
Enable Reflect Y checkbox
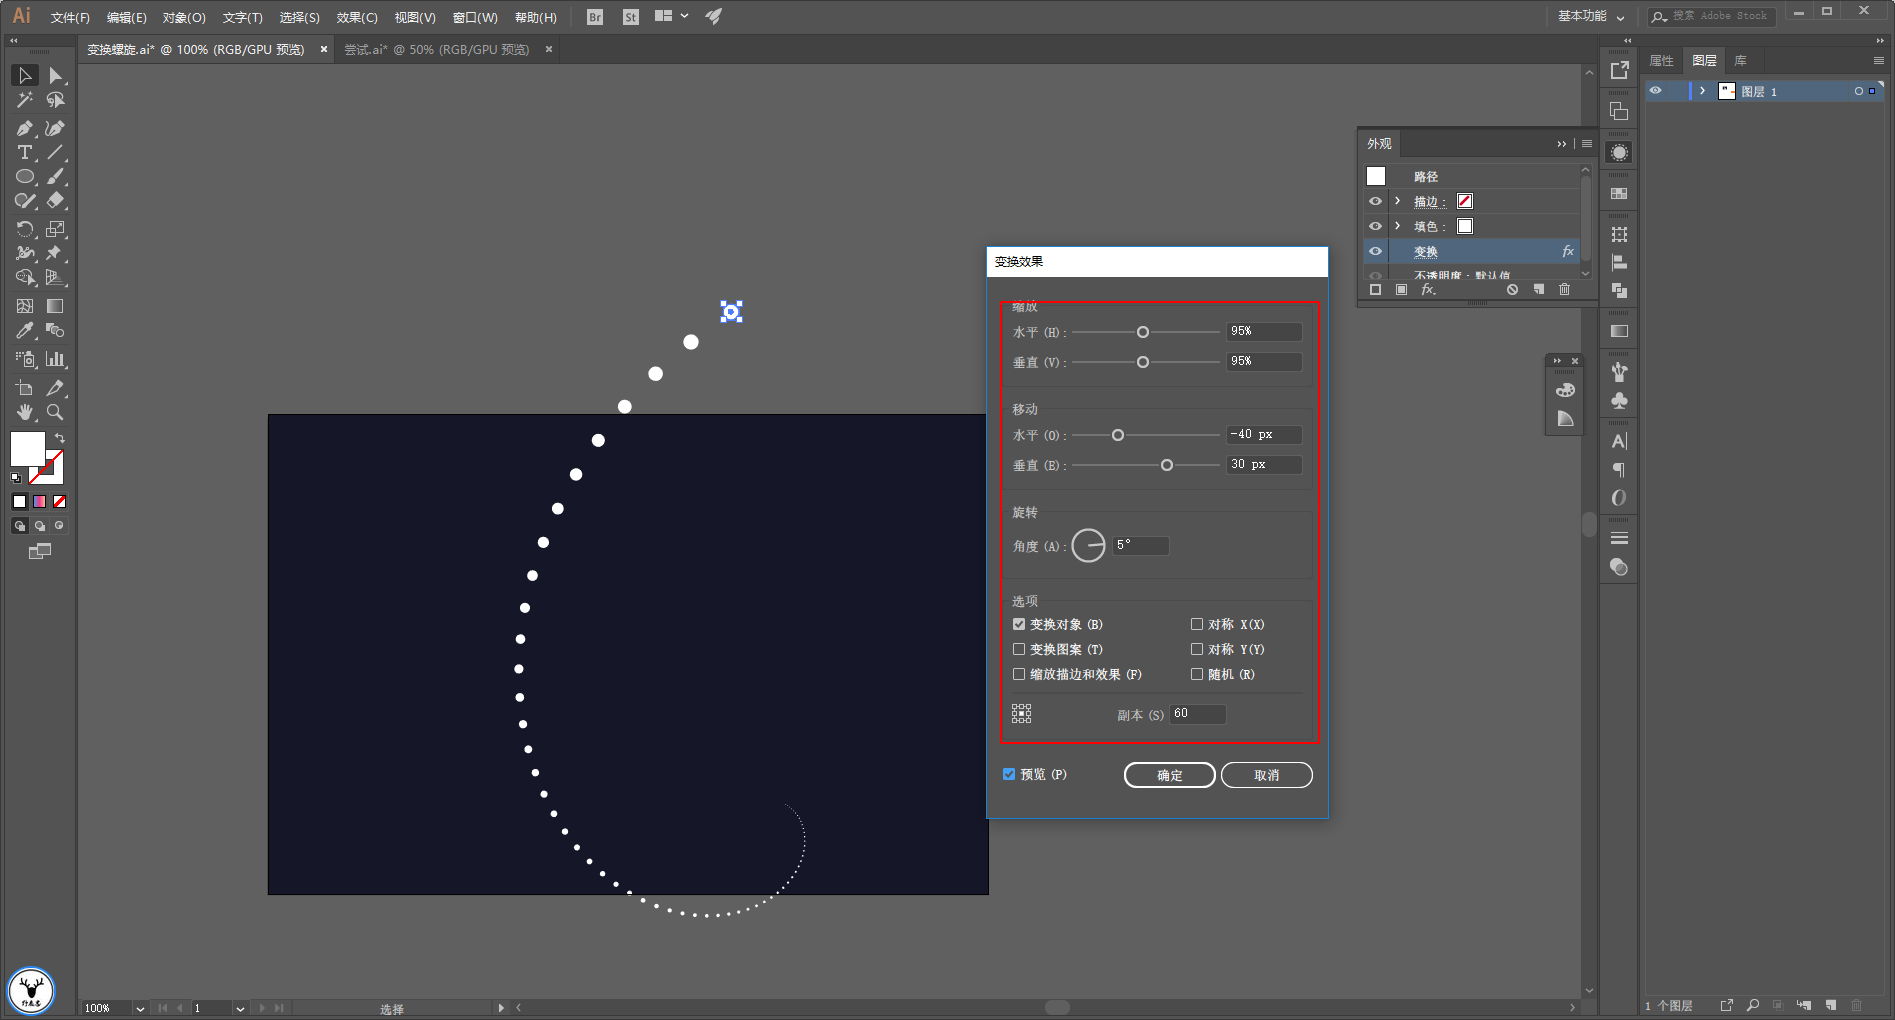pyautogui.click(x=1197, y=649)
